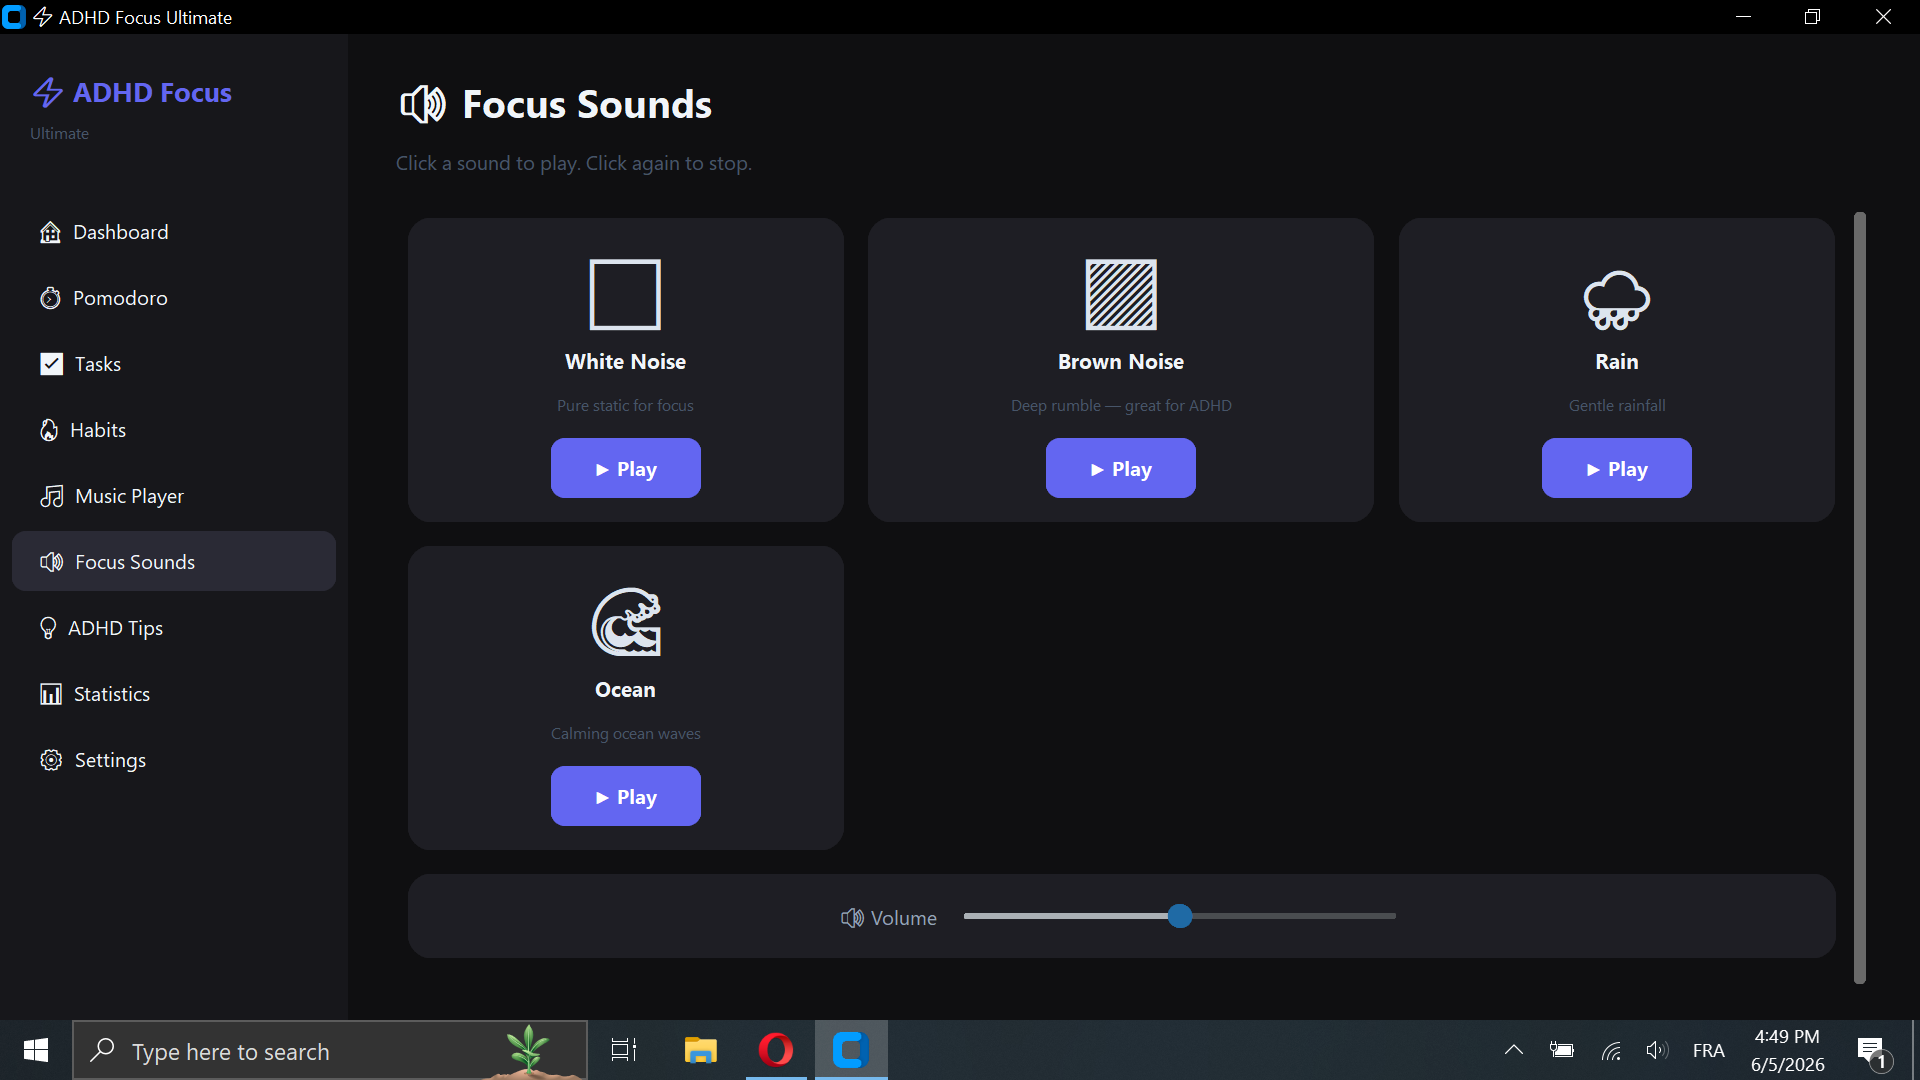Viewport: 1920px width, 1080px height.
Task: Click the Ocean wave icon
Action: coord(626,622)
